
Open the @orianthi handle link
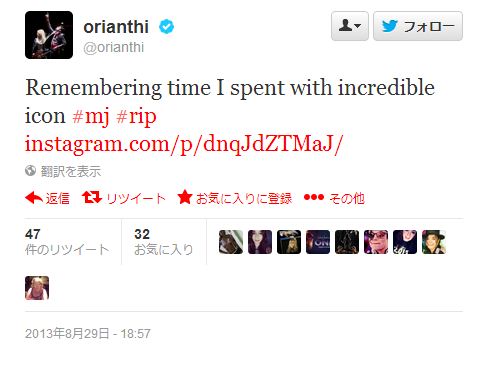114,47
